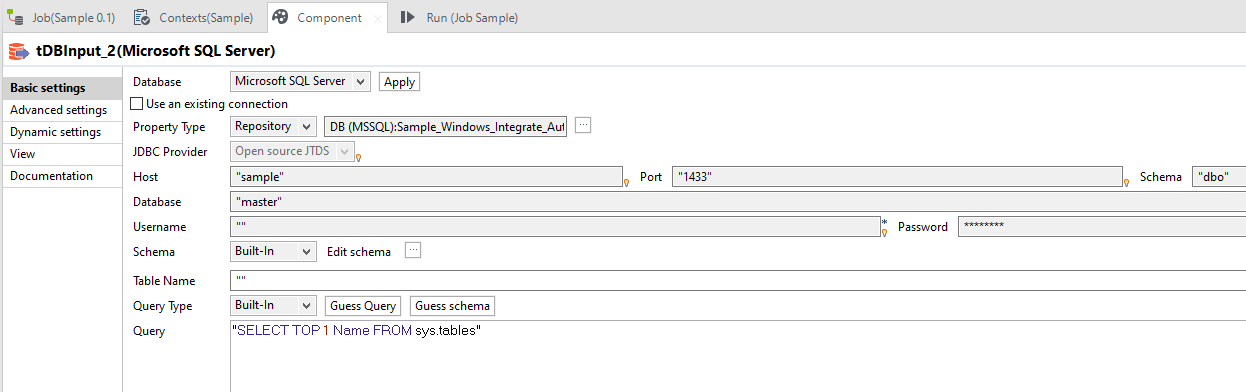Open the Documentation section
This screenshot has height=392, width=1246.
tap(61, 176)
